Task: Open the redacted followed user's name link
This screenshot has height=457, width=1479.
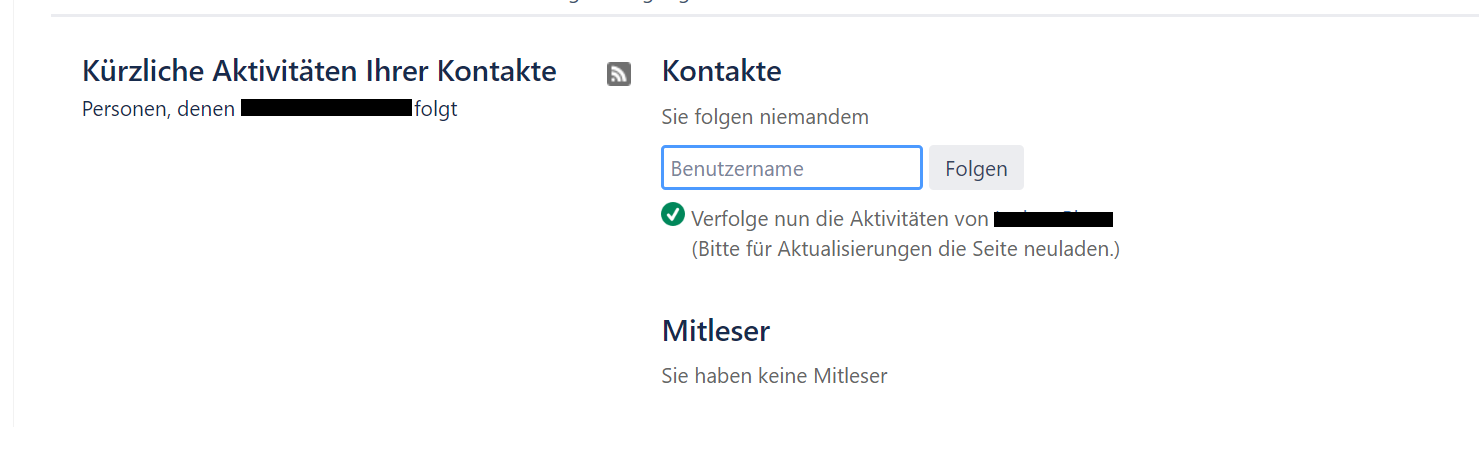Action: [x=1053, y=219]
